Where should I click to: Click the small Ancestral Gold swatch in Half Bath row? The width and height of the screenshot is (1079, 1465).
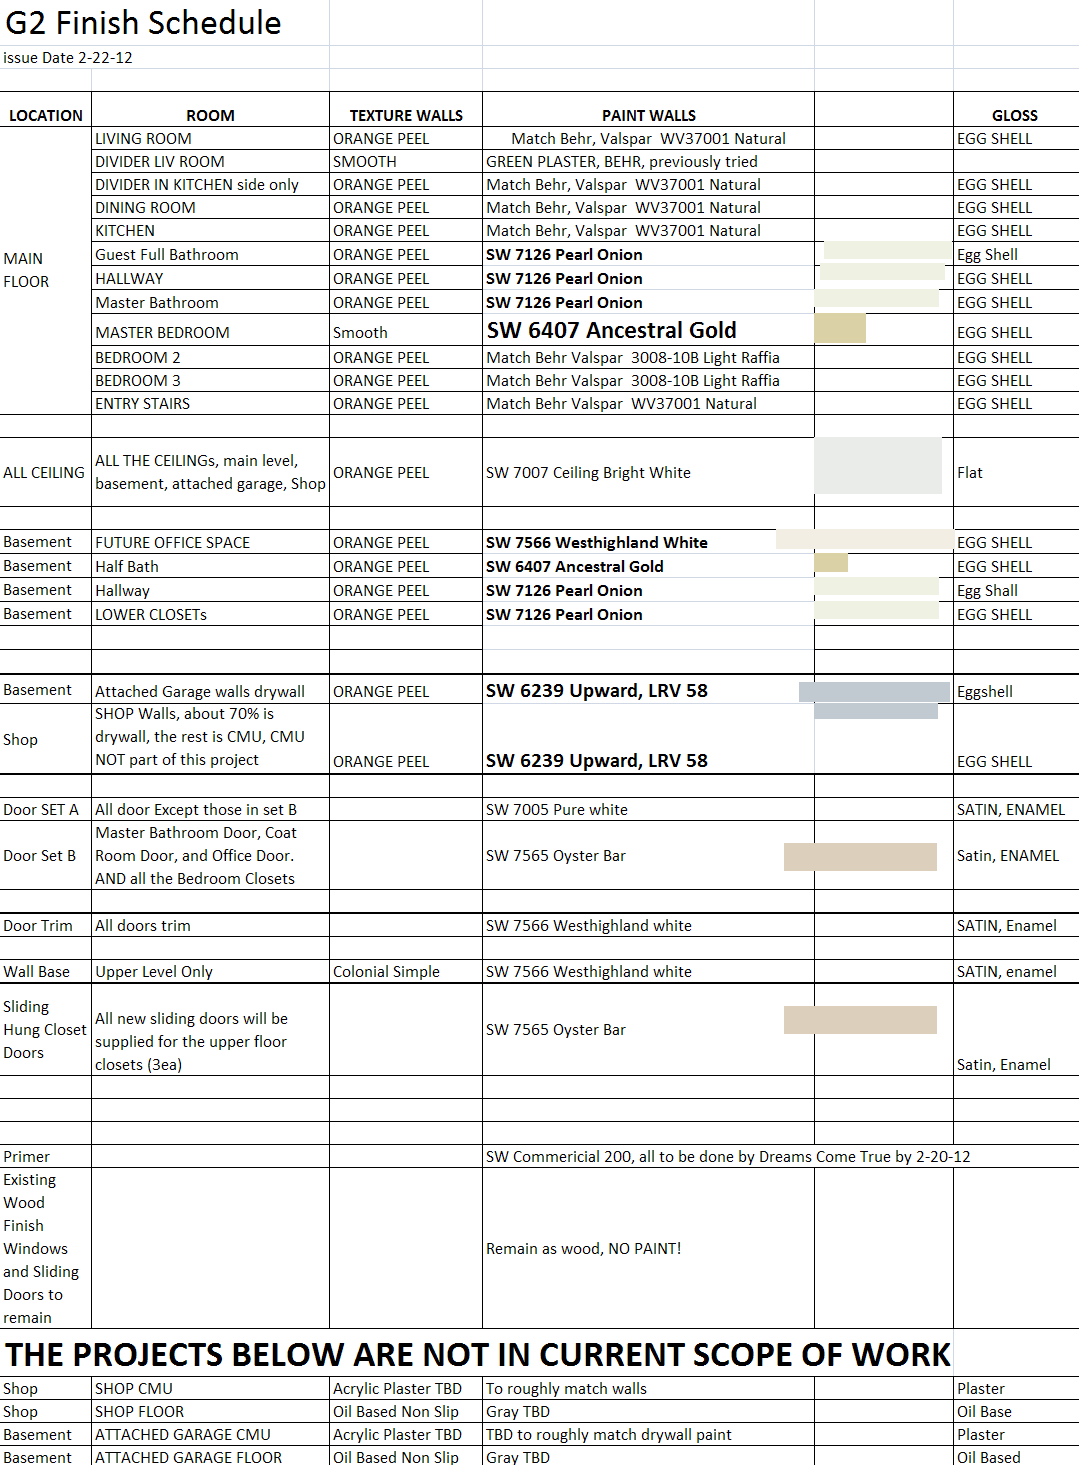[831, 562]
